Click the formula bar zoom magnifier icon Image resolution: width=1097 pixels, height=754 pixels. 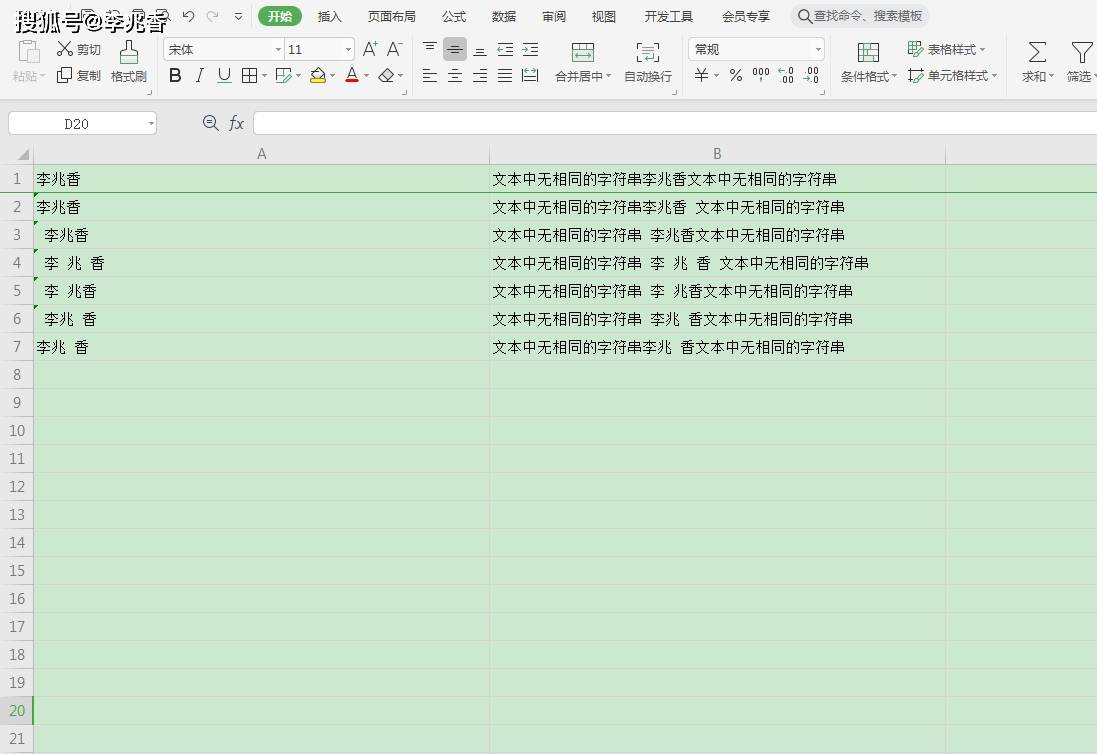point(210,123)
